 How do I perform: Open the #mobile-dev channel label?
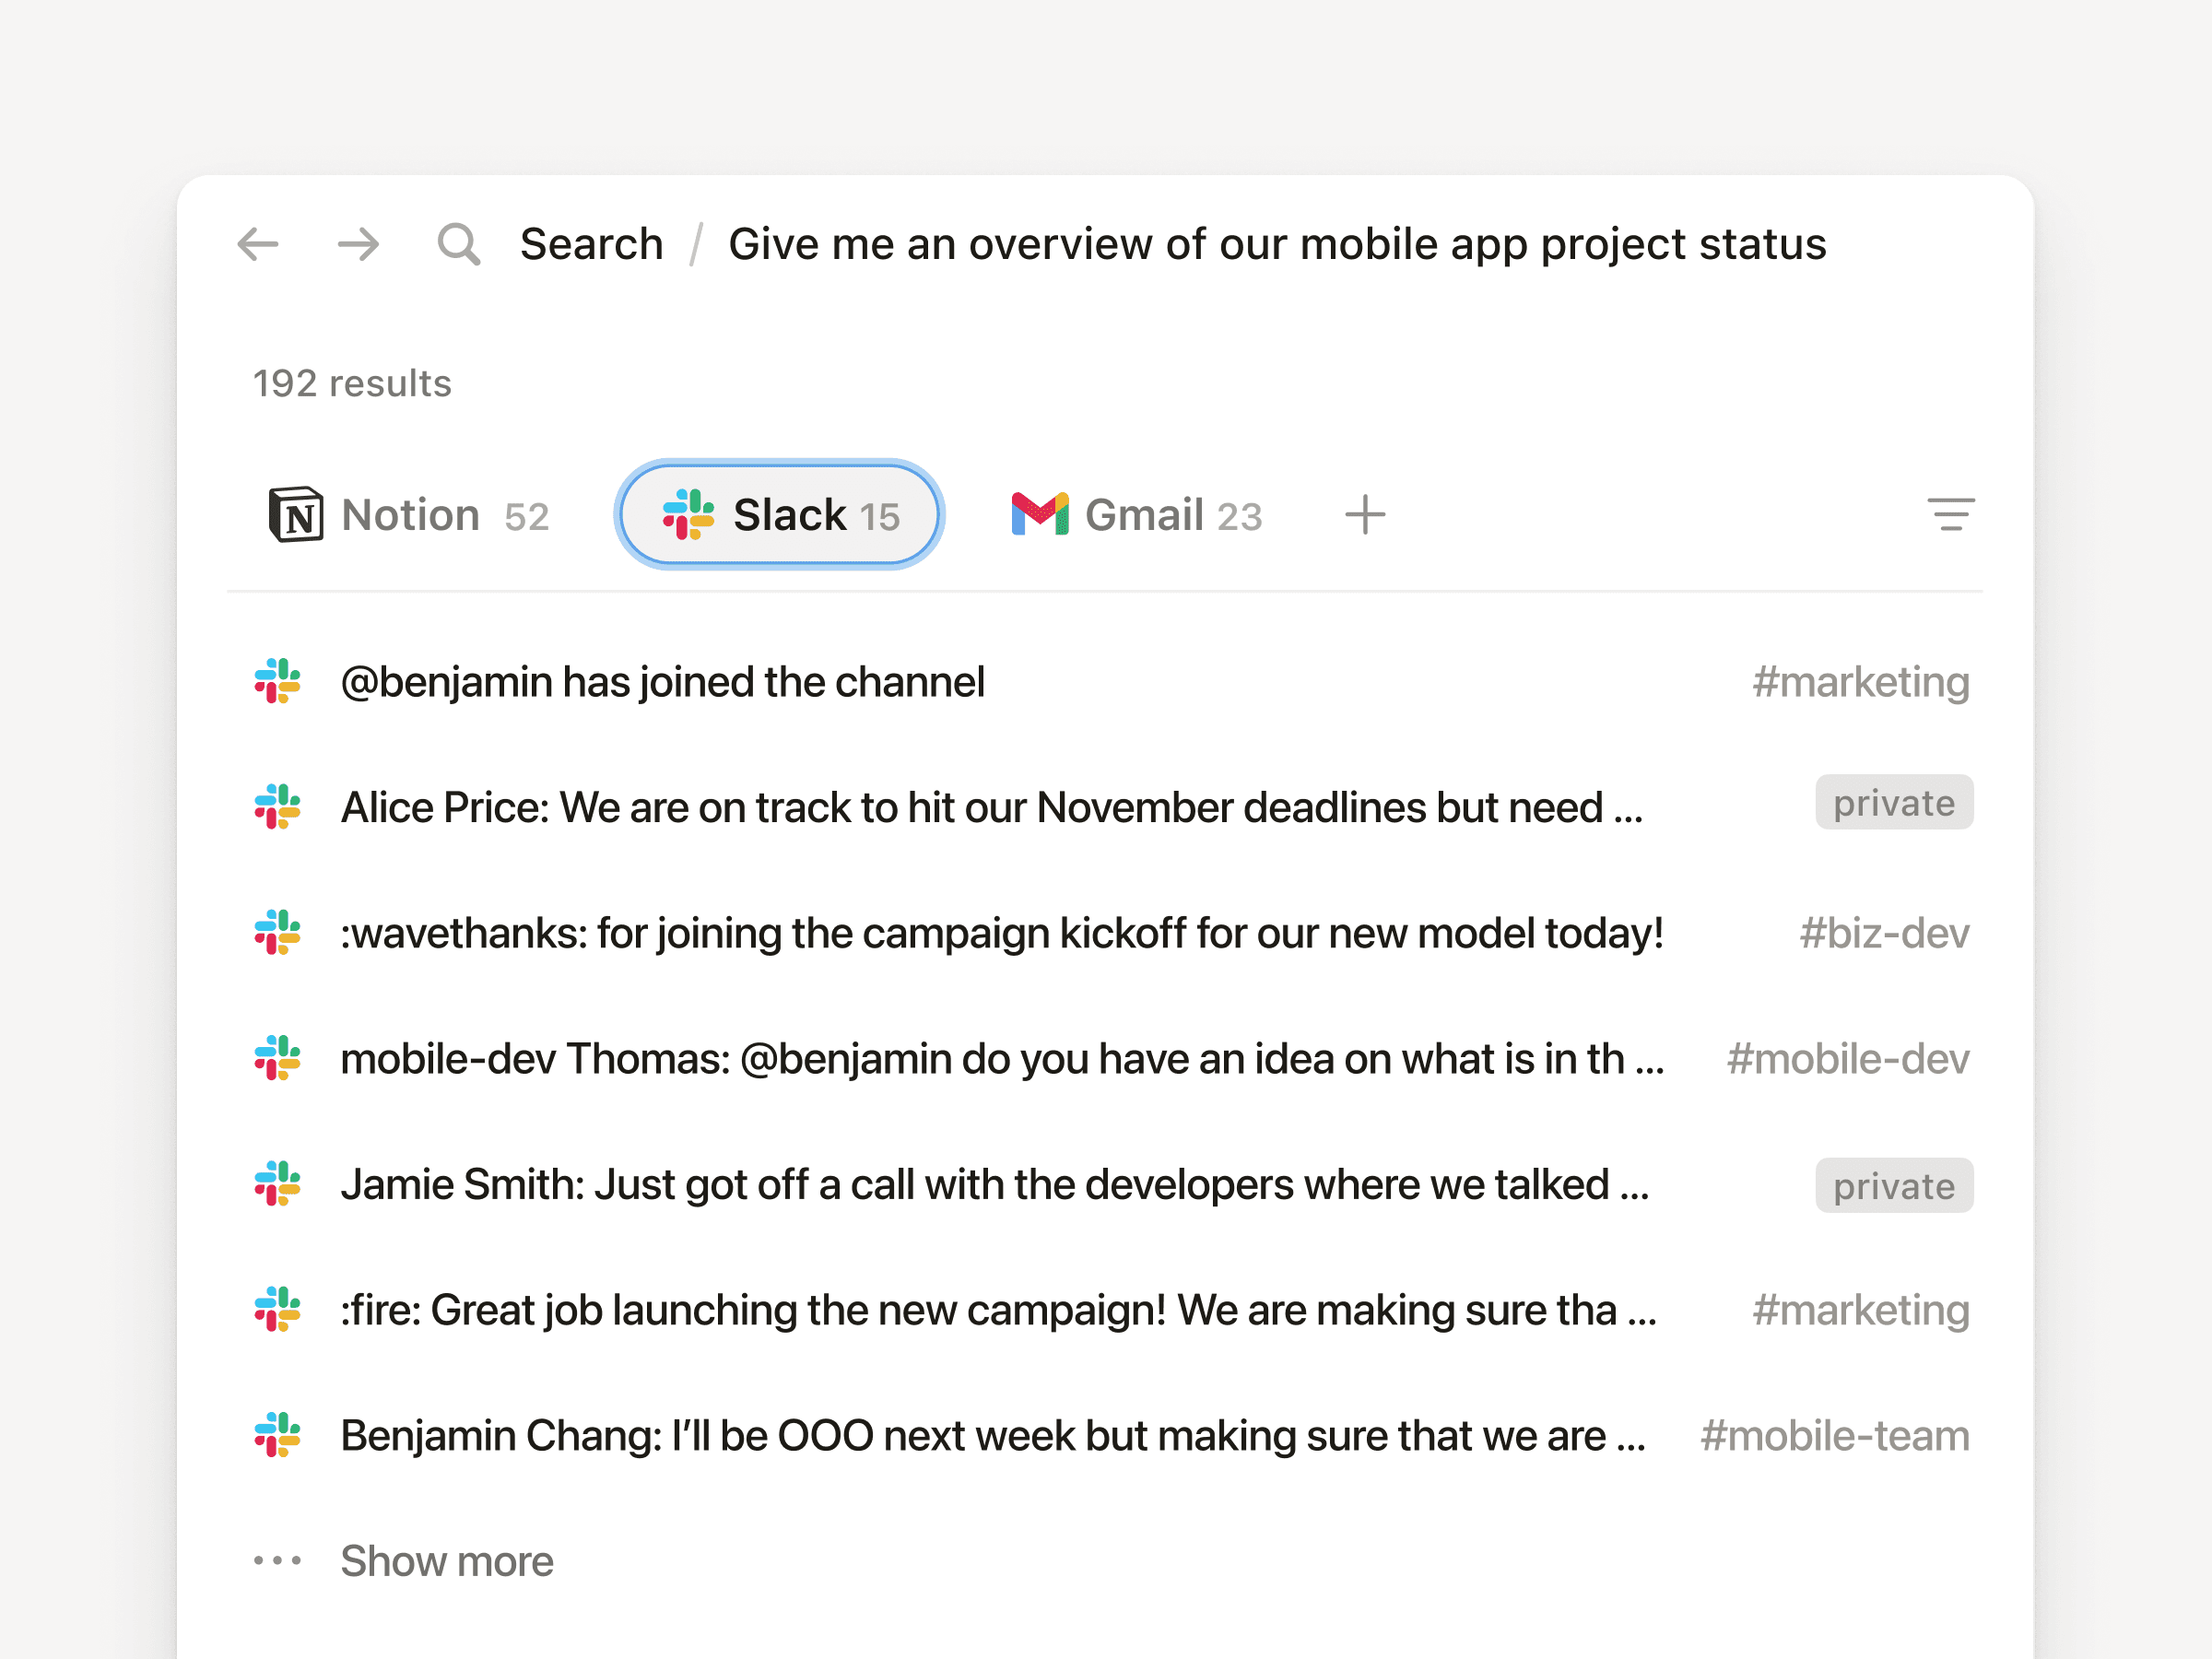(1847, 1058)
